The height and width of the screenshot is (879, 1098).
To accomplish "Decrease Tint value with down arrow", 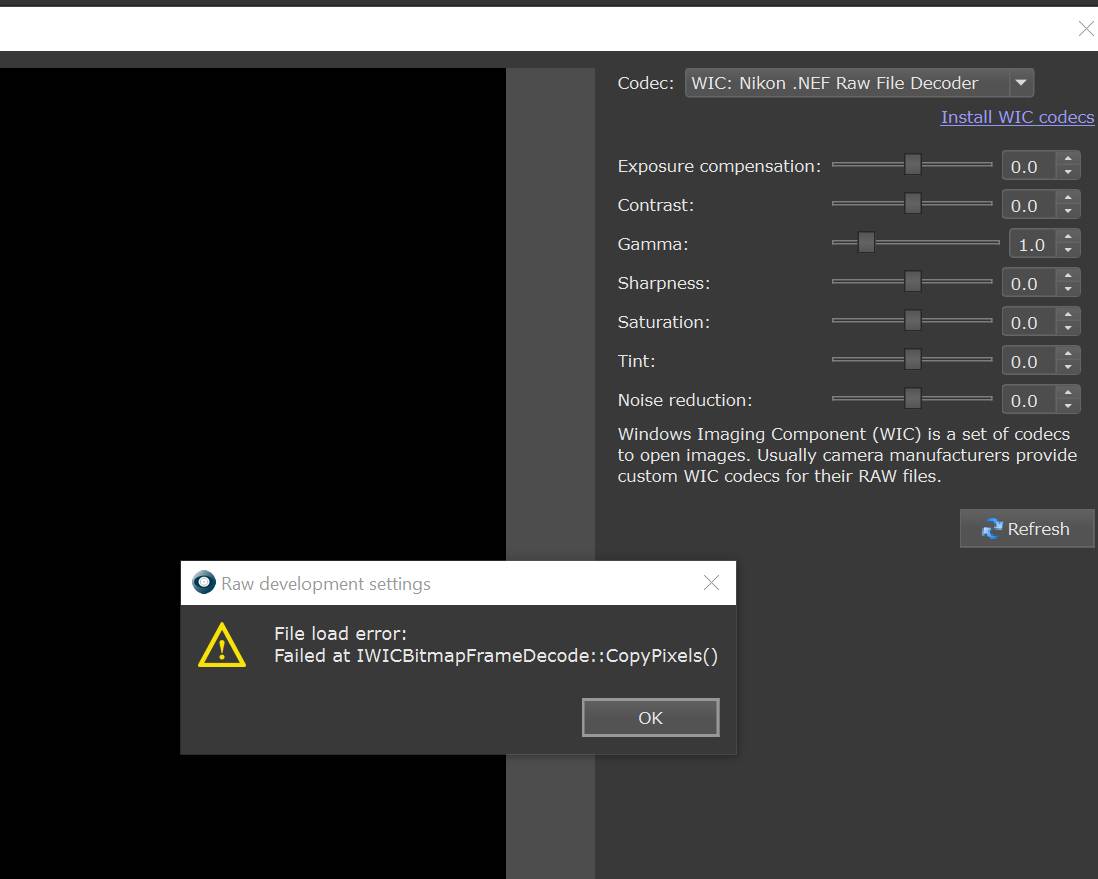I will (x=1068, y=367).
